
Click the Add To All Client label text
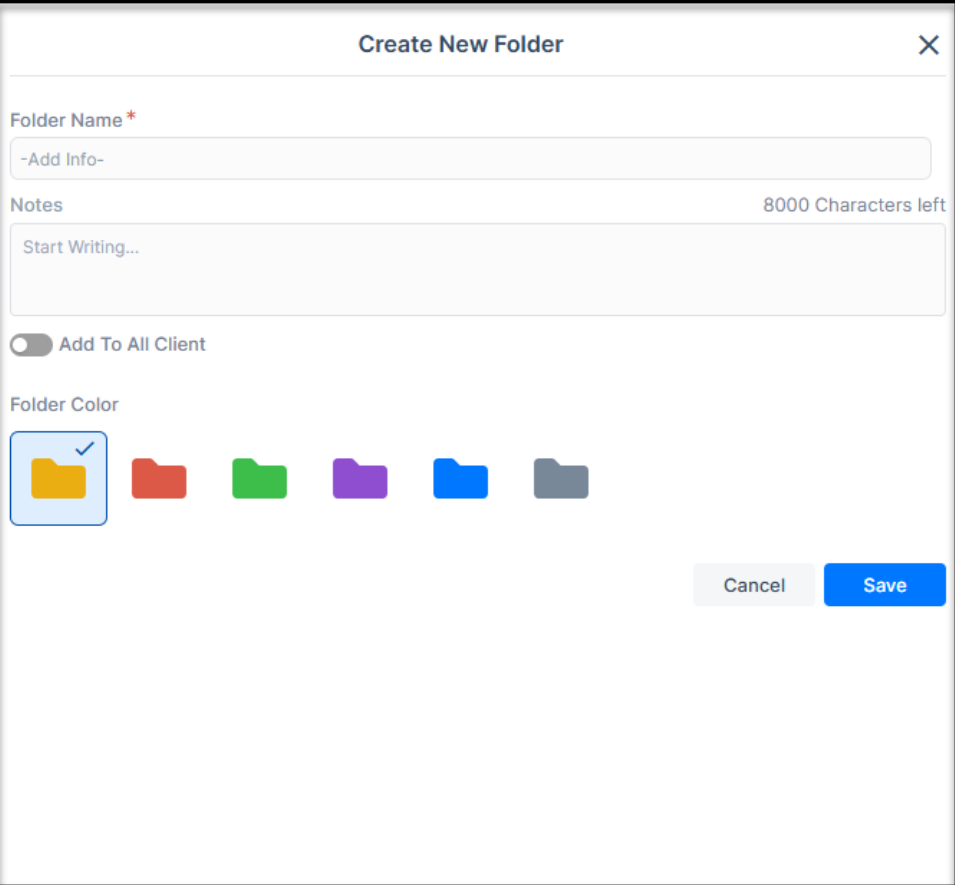pos(132,344)
